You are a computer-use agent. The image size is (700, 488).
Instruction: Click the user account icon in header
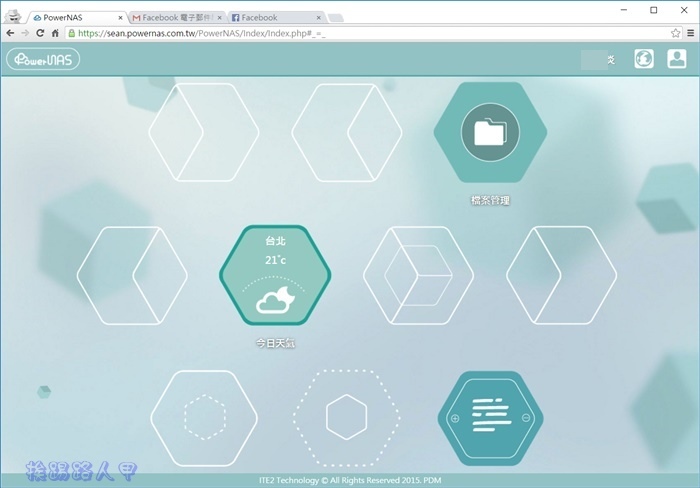[677, 59]
